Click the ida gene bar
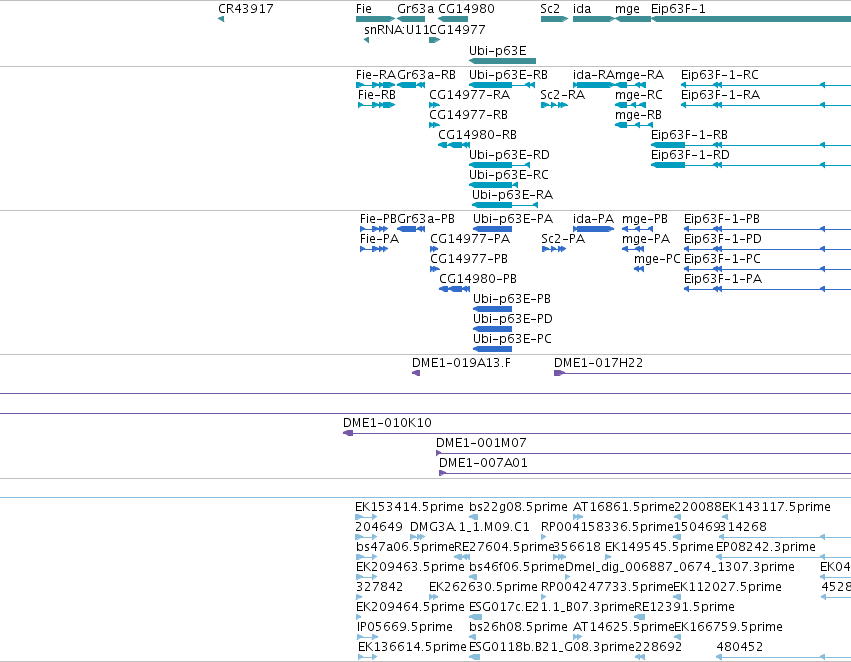Screen dimensions: 851x662 (x=594, y=19)
